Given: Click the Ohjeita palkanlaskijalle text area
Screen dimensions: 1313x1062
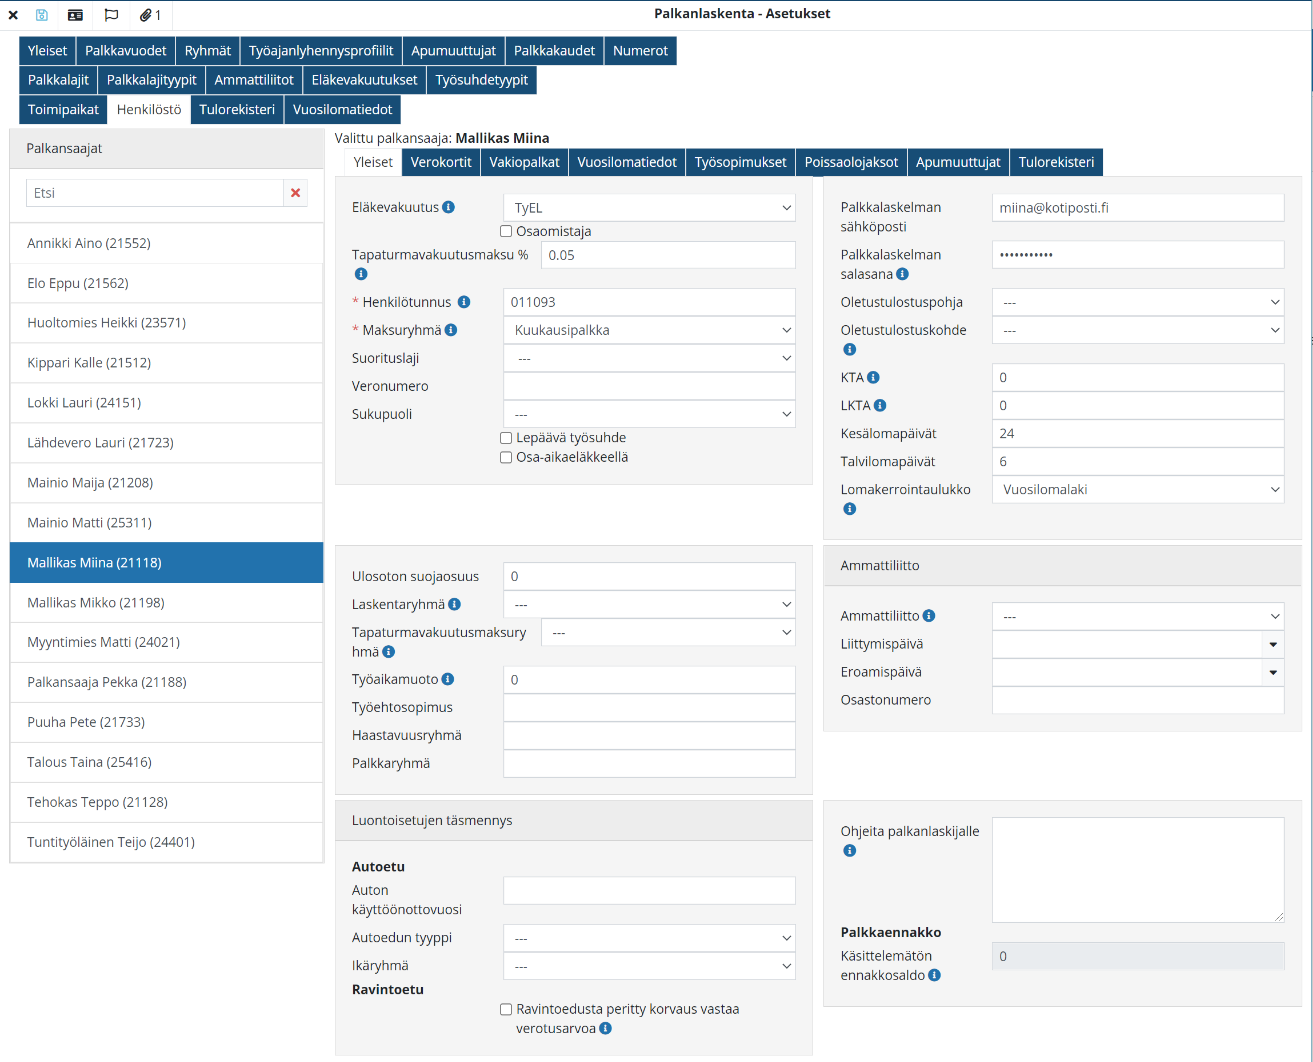Looking at the screenshot, I should (x=1138, y=869).
